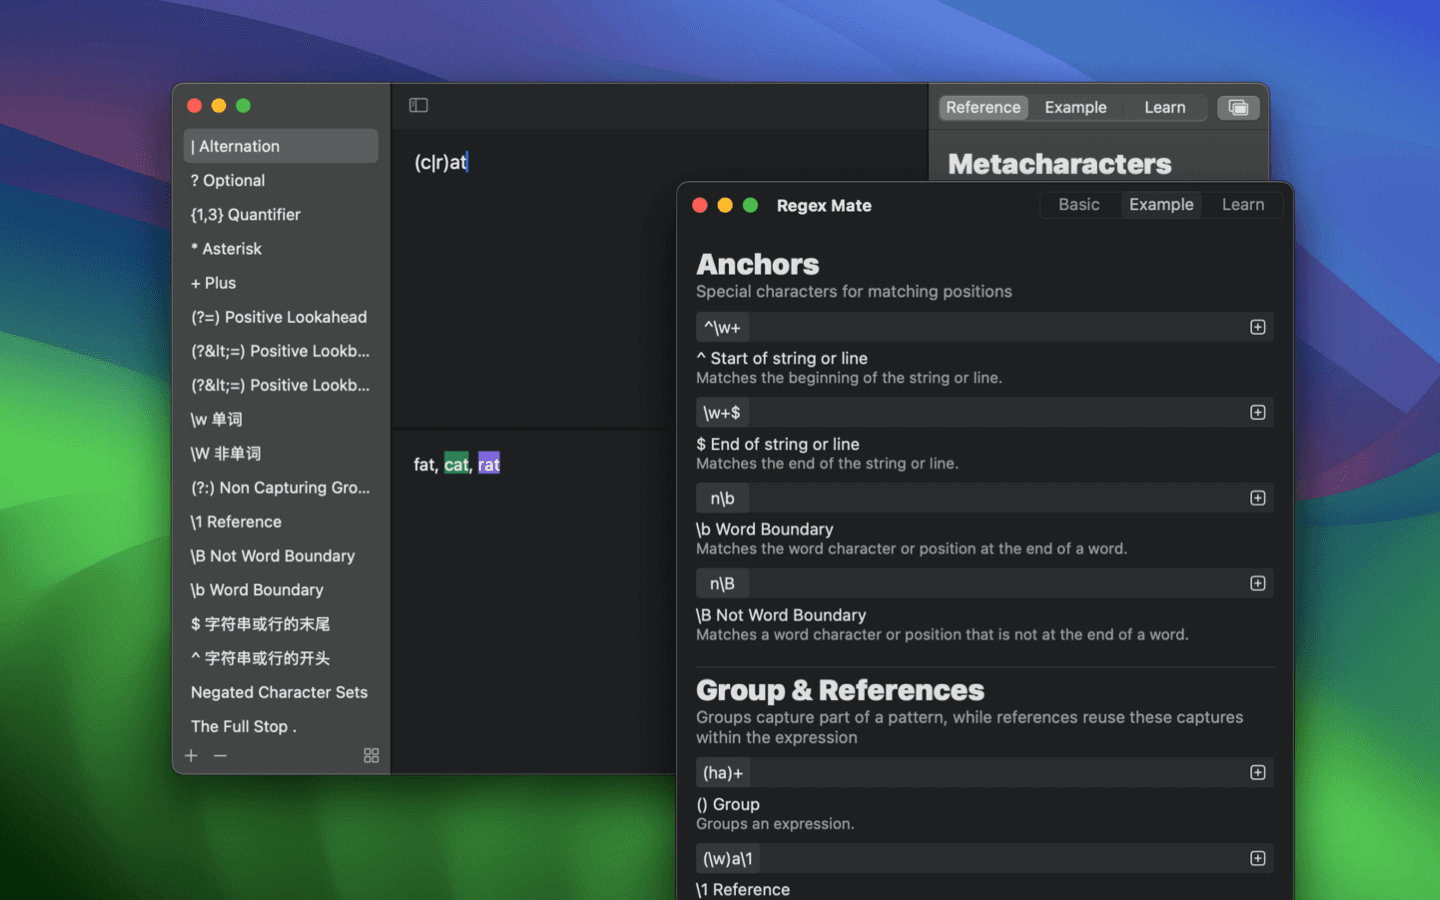
Task: Minimize the back window with its yellow button
Action: click(x=219, y=105)
